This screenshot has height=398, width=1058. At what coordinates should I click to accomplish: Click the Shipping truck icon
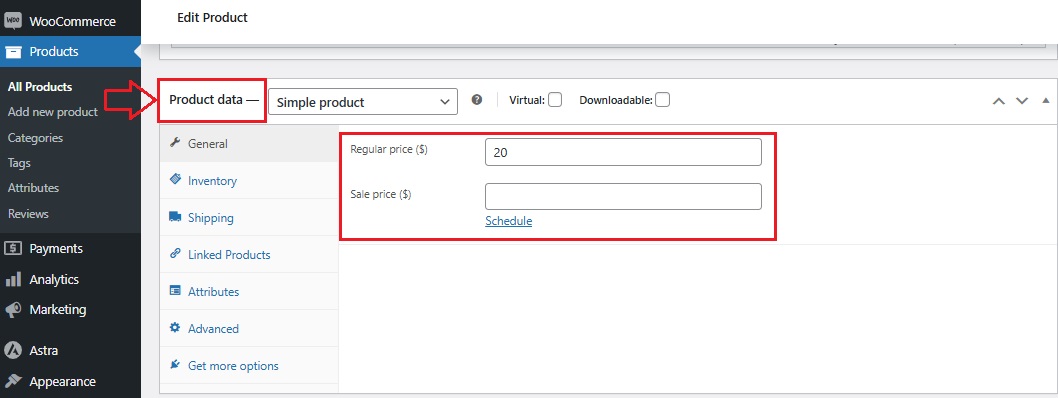click(x=175, y=217)
